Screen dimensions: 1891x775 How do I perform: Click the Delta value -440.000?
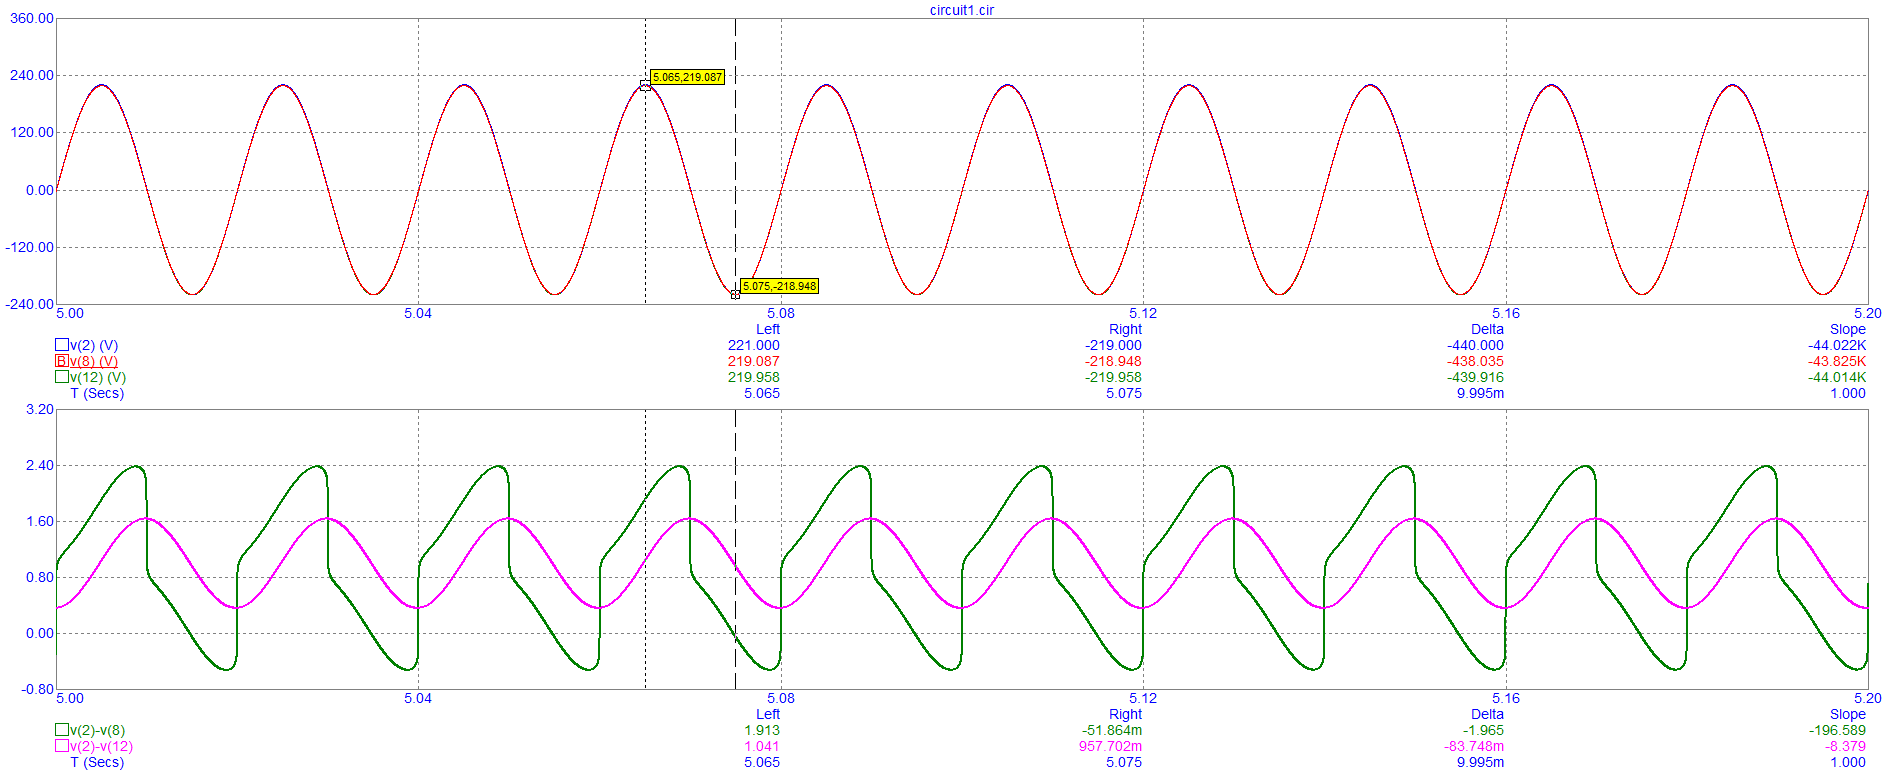[x=1476, y=345]
